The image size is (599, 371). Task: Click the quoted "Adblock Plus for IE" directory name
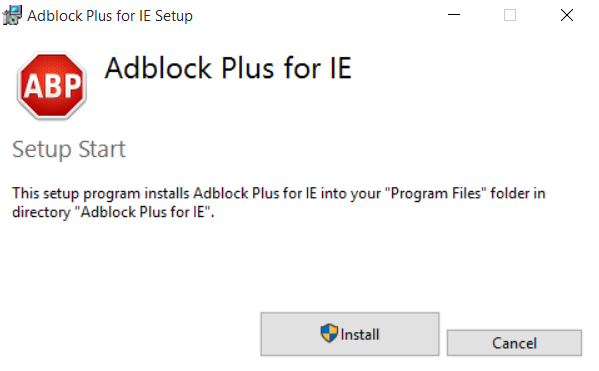point(146,212)
